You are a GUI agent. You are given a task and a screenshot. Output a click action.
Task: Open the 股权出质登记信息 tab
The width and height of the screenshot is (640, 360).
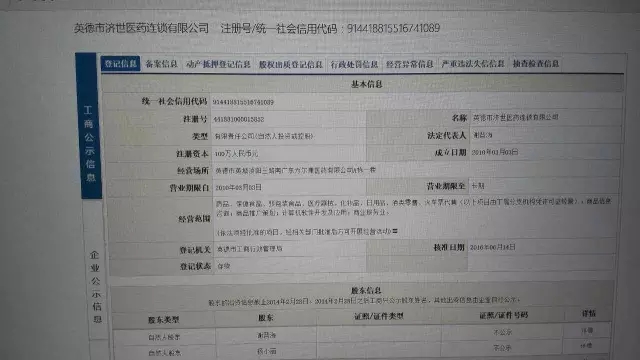tap(291, 64)
